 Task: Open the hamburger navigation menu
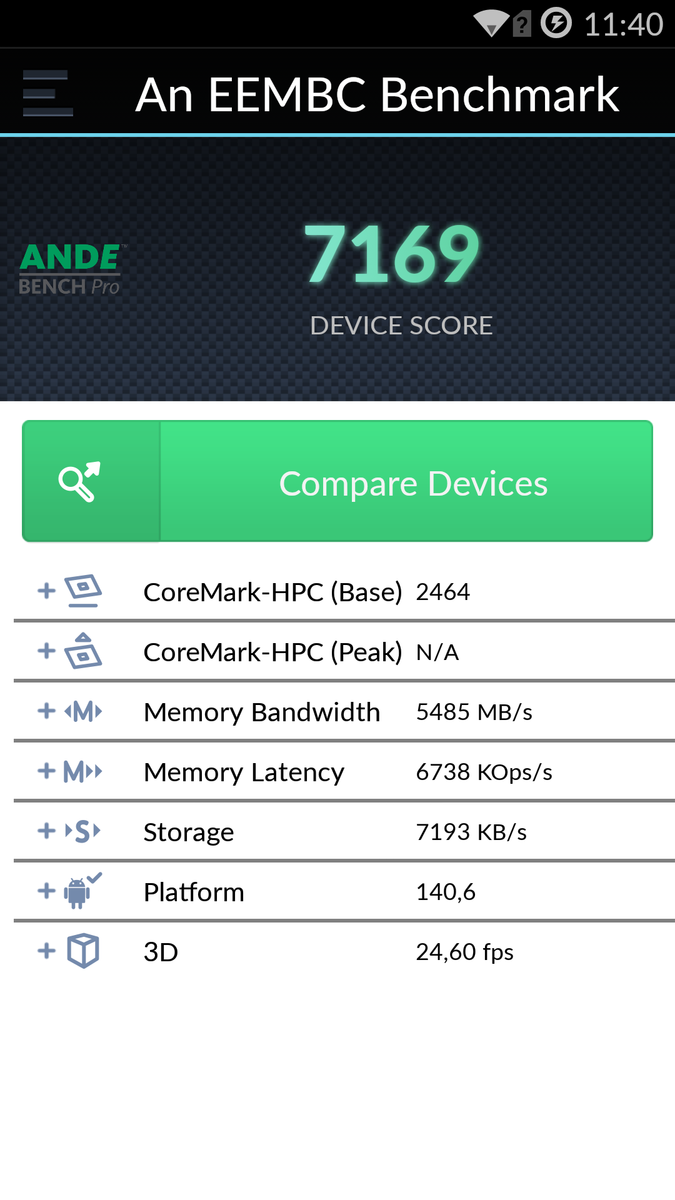(x=46, y=95)
